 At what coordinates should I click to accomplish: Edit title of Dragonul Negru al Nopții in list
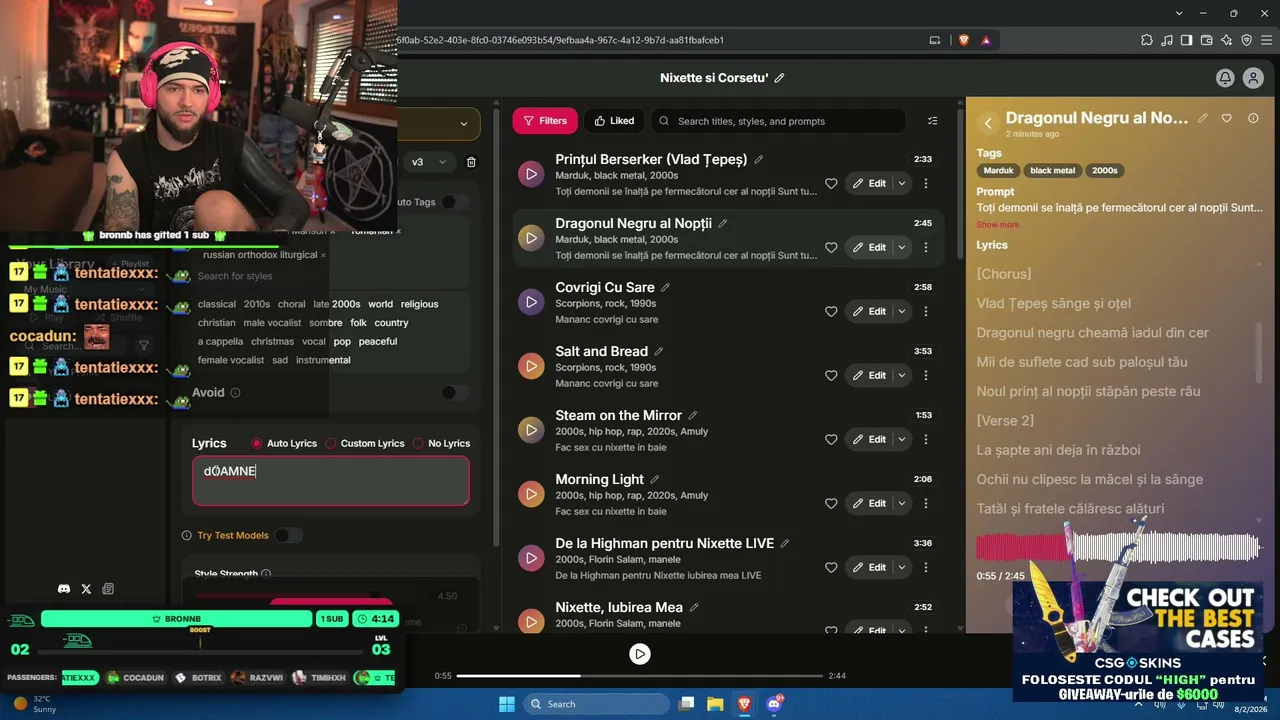pos(723,224)
